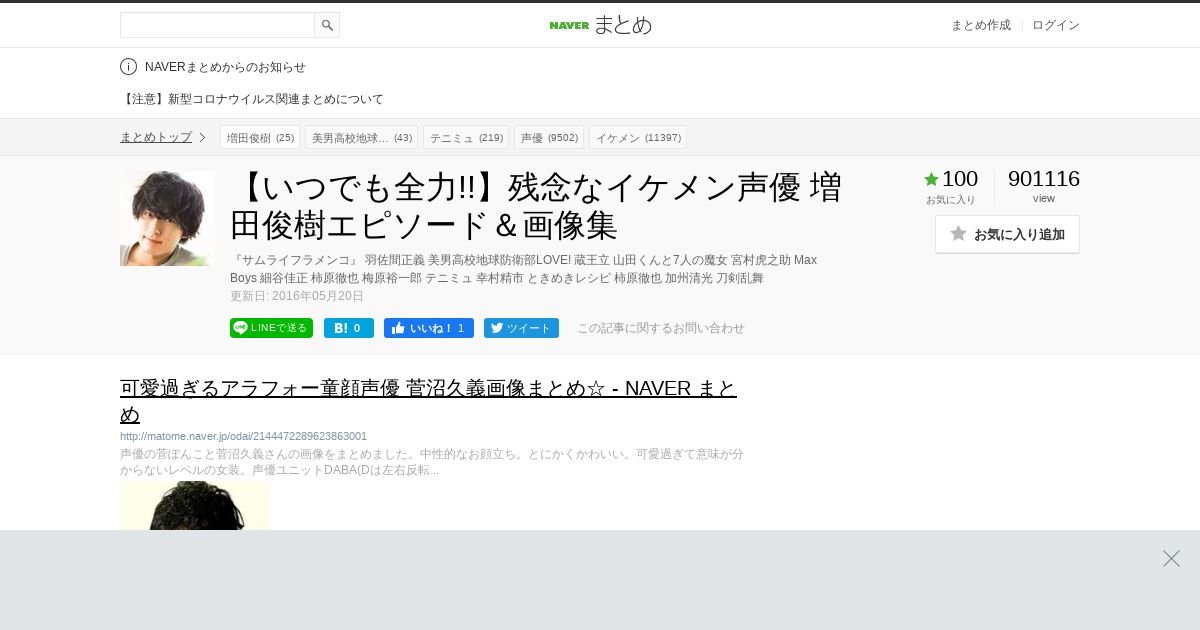
Task: Select the 声優 (9502) tag
Action: click(549, 137)
